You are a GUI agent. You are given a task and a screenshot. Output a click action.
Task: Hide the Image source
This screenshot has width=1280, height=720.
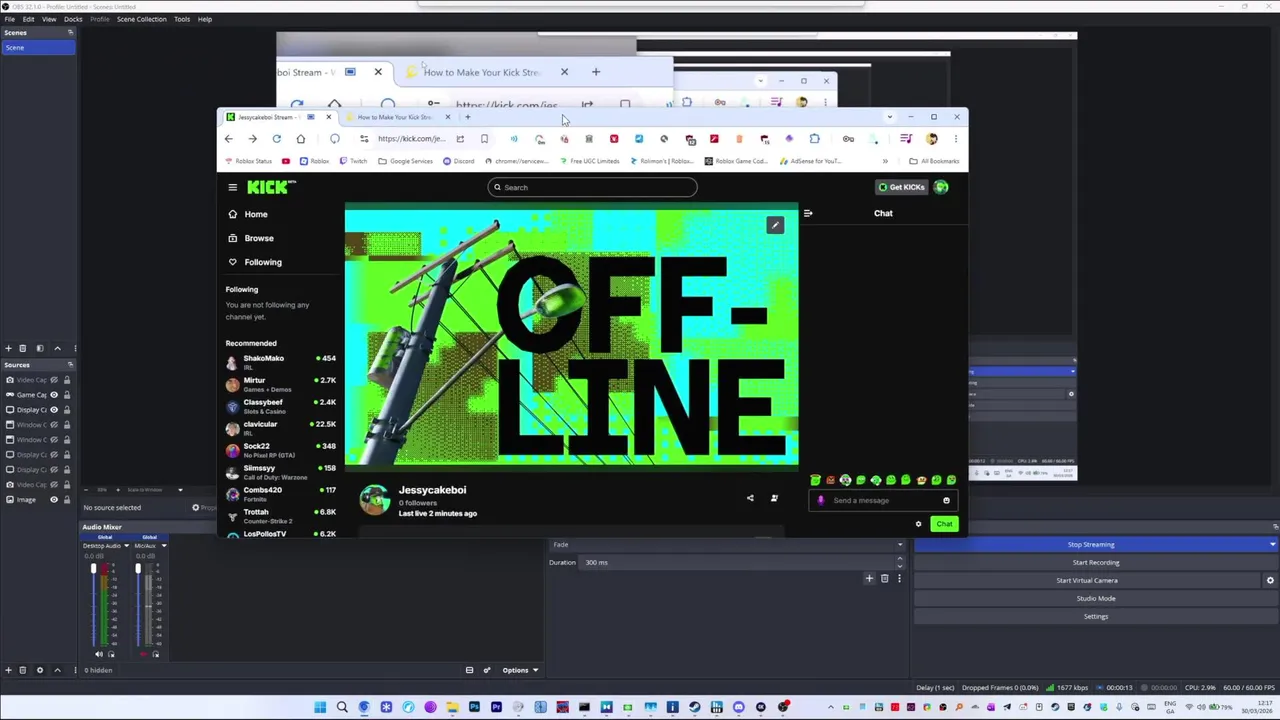54,500
